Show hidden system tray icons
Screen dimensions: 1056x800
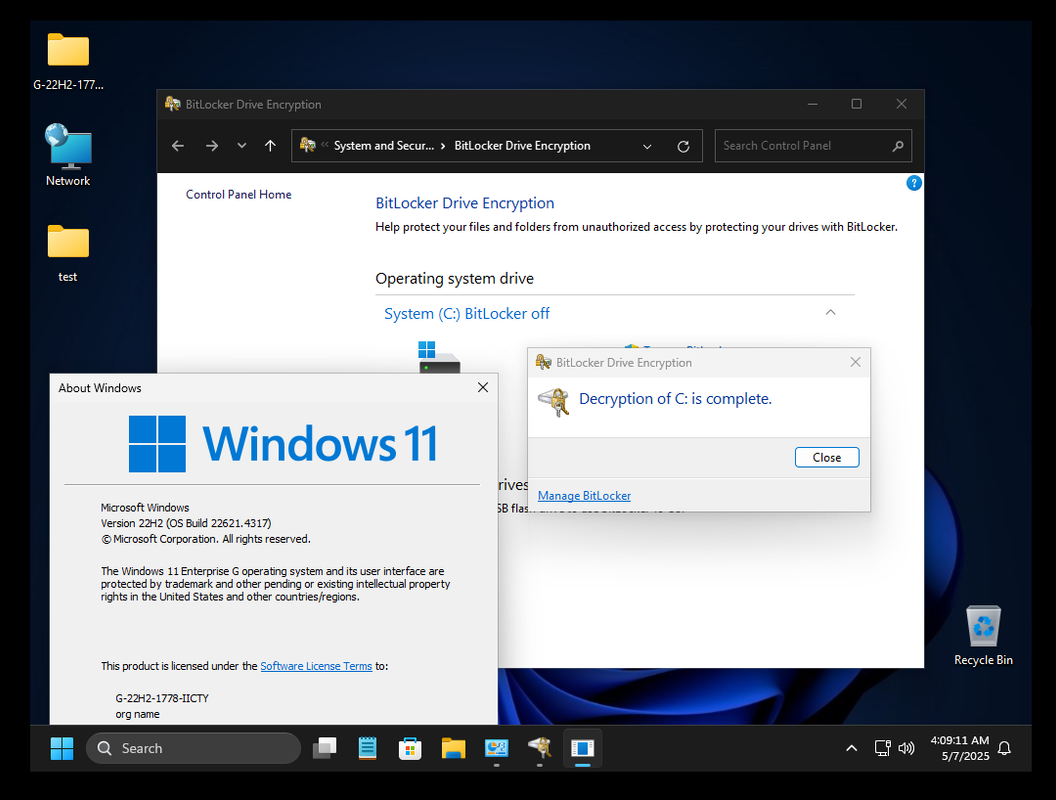point(851,748)
